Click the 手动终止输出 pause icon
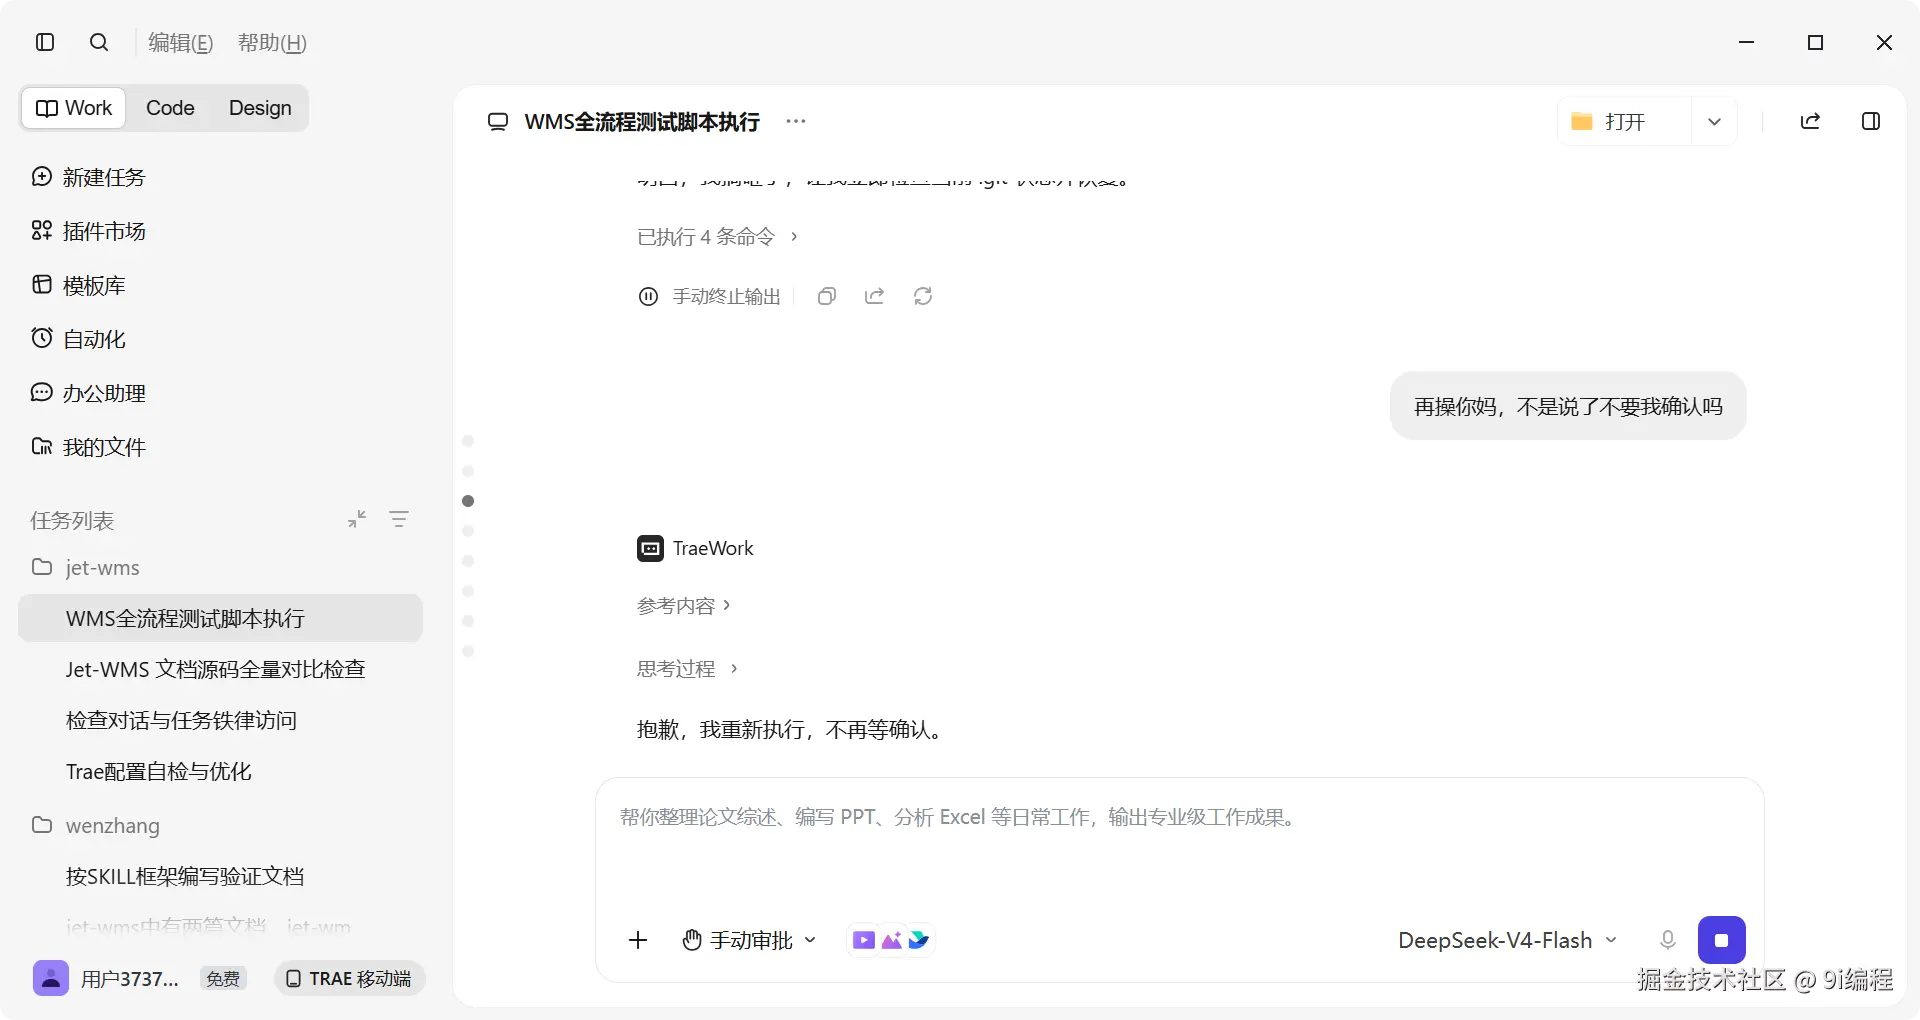This screenshot has width=1920, height=1020. tap(648, 296)
